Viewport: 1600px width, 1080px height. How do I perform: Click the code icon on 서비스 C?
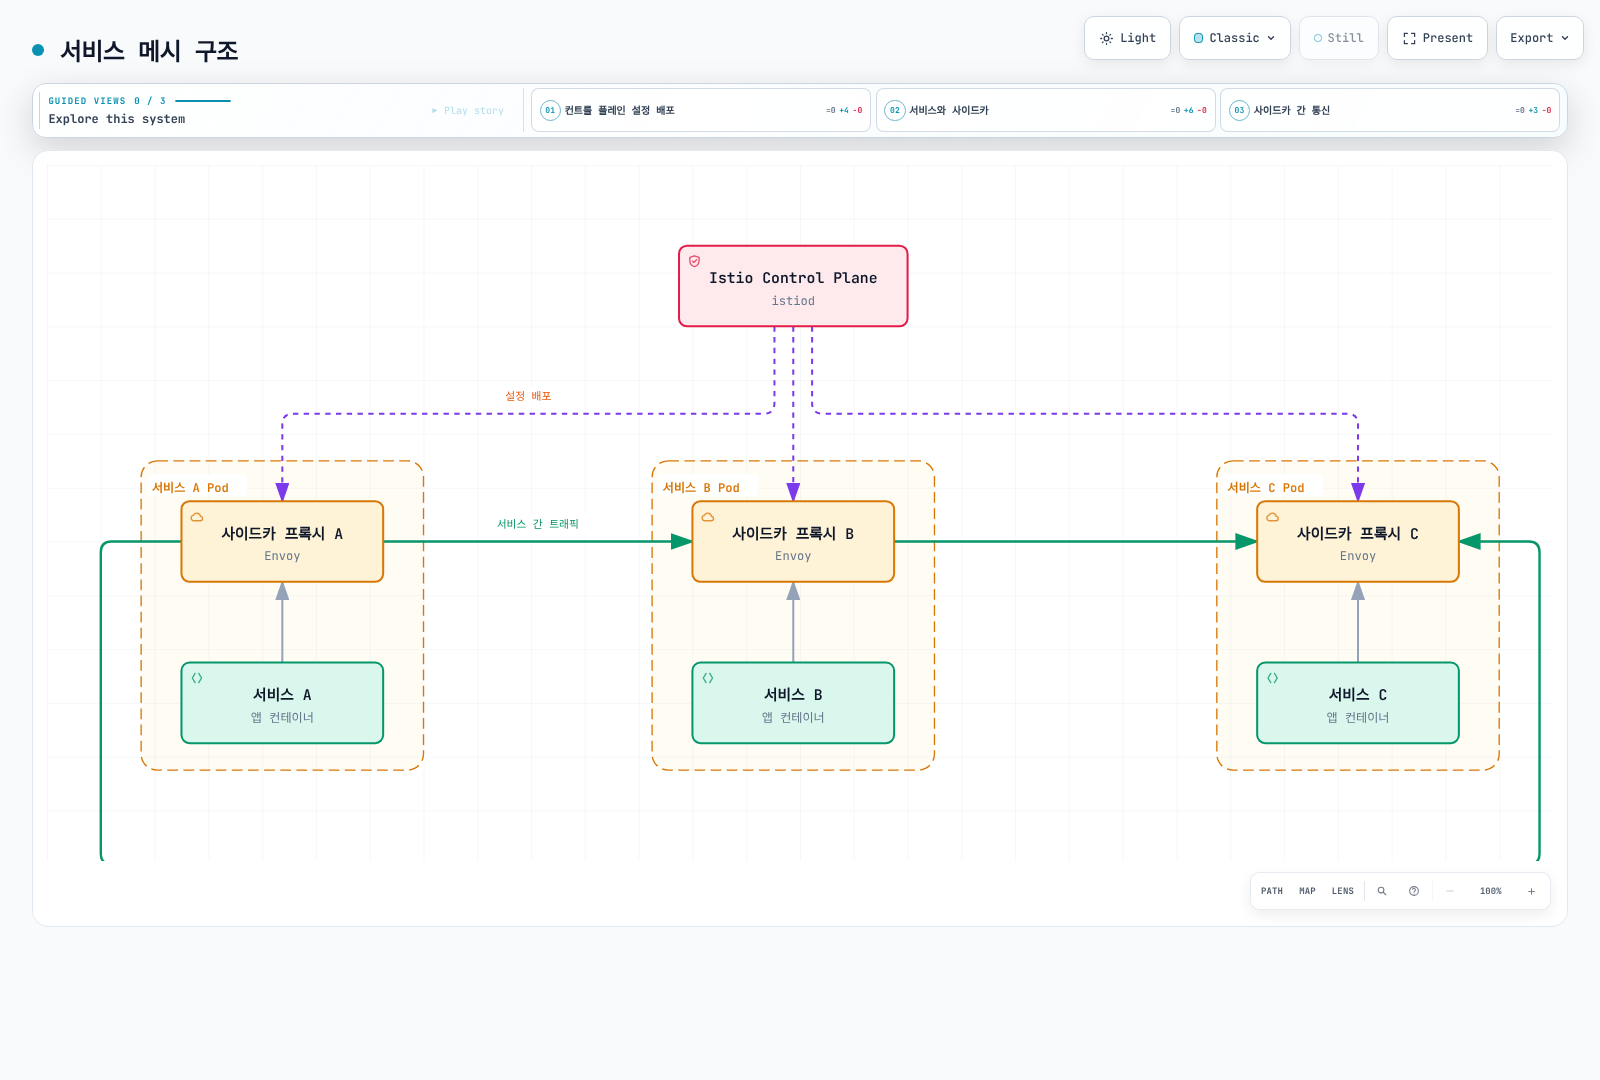point(1273,678)
